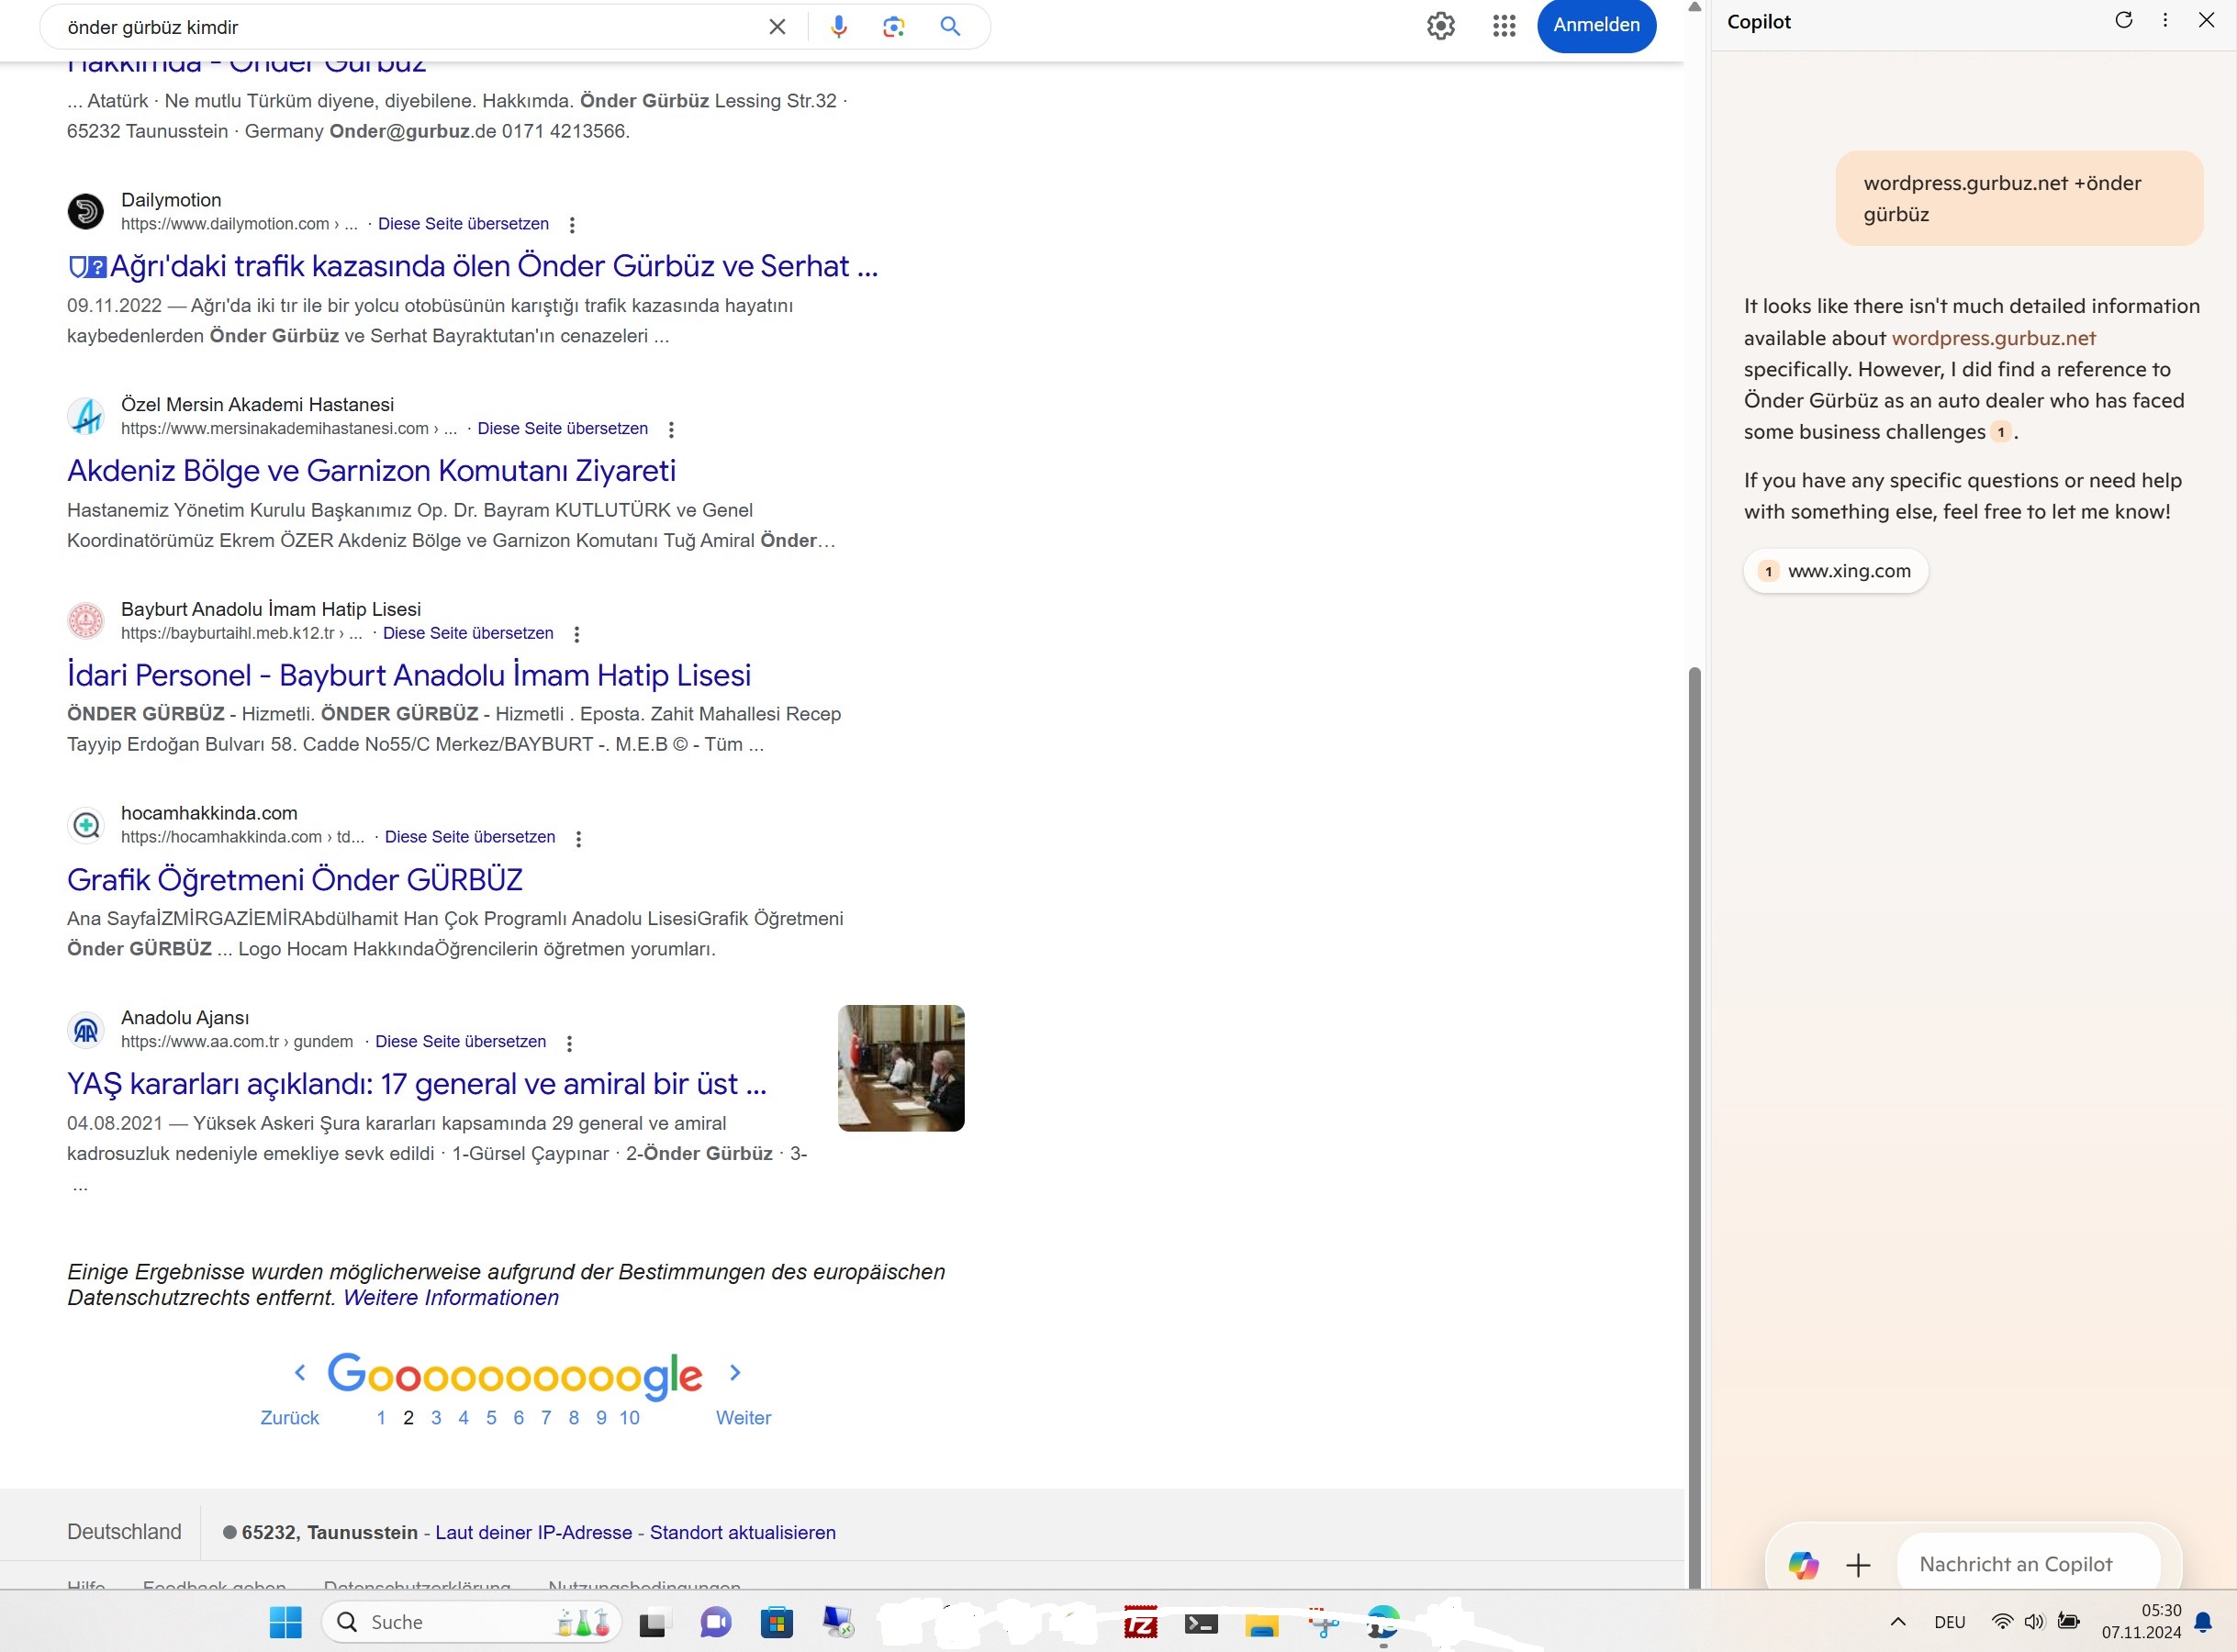Viewport: 2237px width, 1652px height.
Task: Click the page vertical scrollbar thumb
Action: coord(1694,1127)
